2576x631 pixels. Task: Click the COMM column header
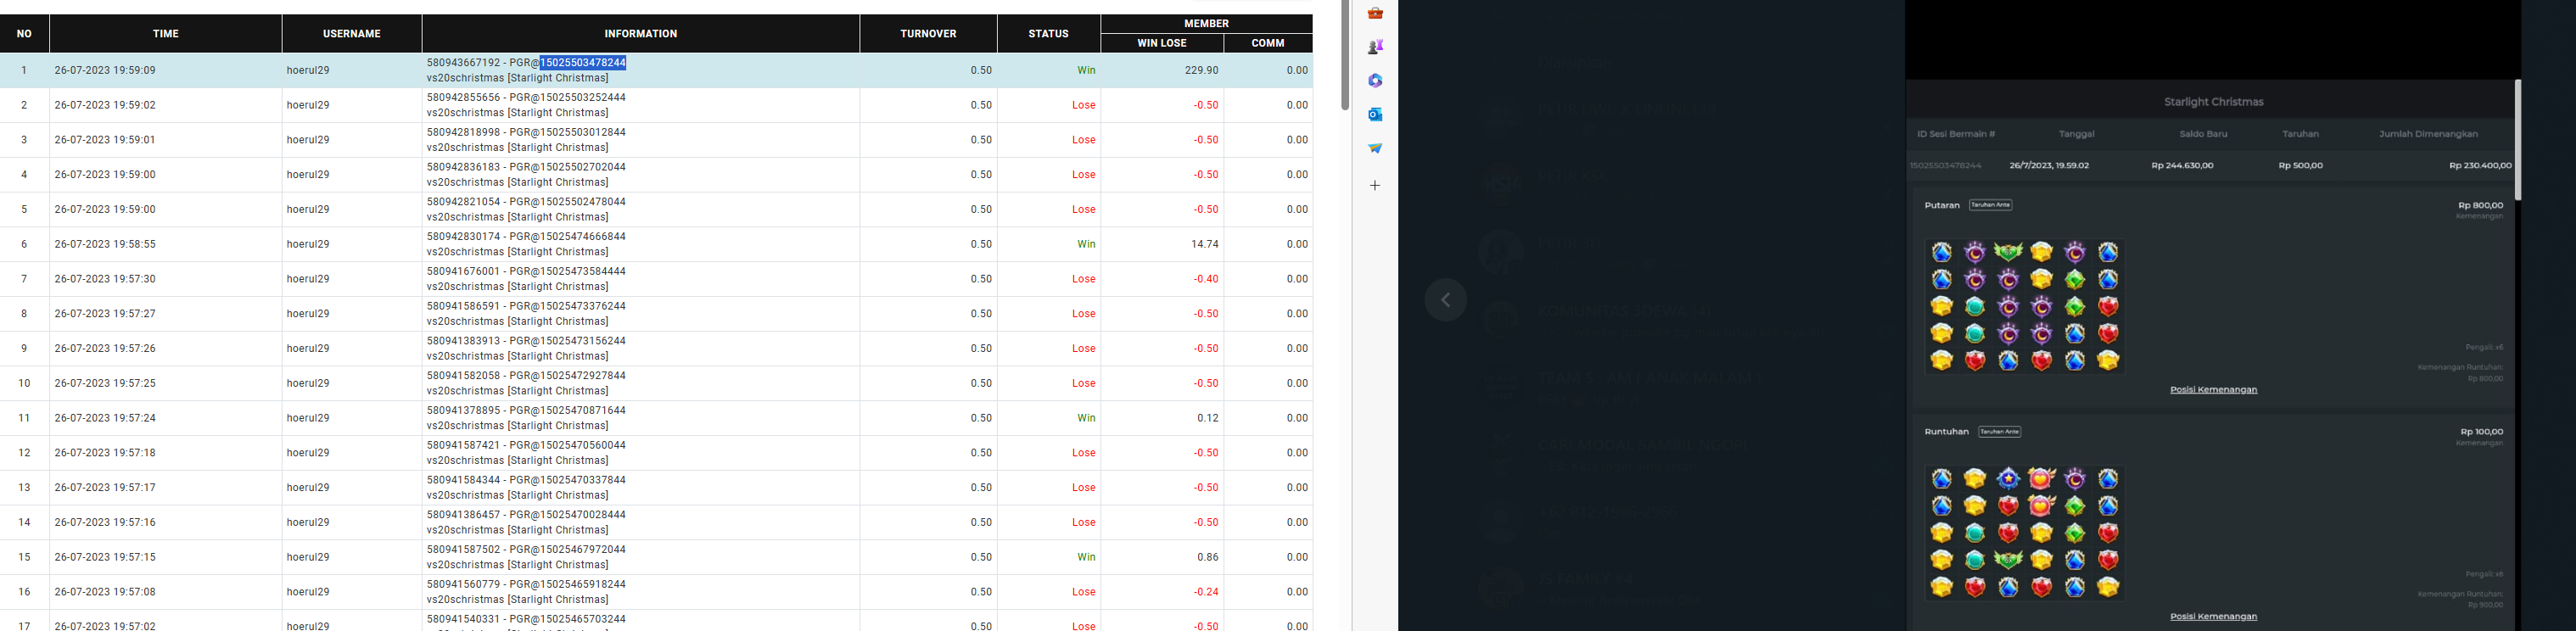(x=1268, y=43)
